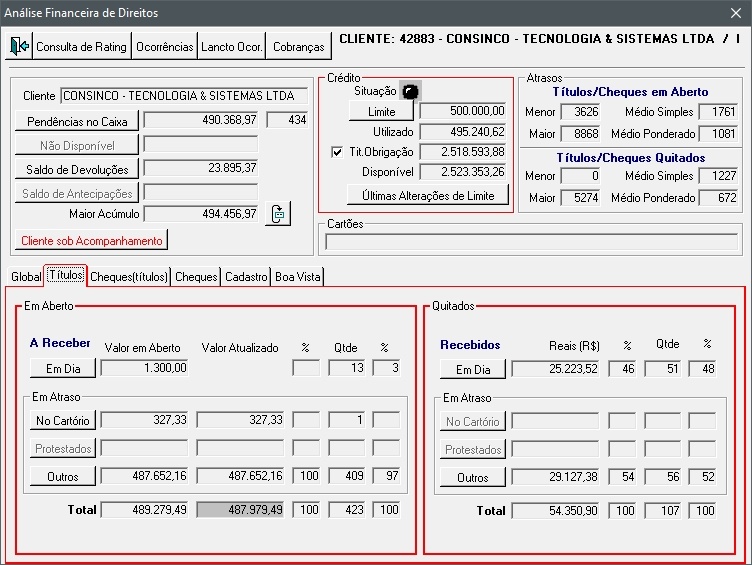752x565 pixels.
Task: Click Em Dia button under A Receber
Action: pos(63,368)
